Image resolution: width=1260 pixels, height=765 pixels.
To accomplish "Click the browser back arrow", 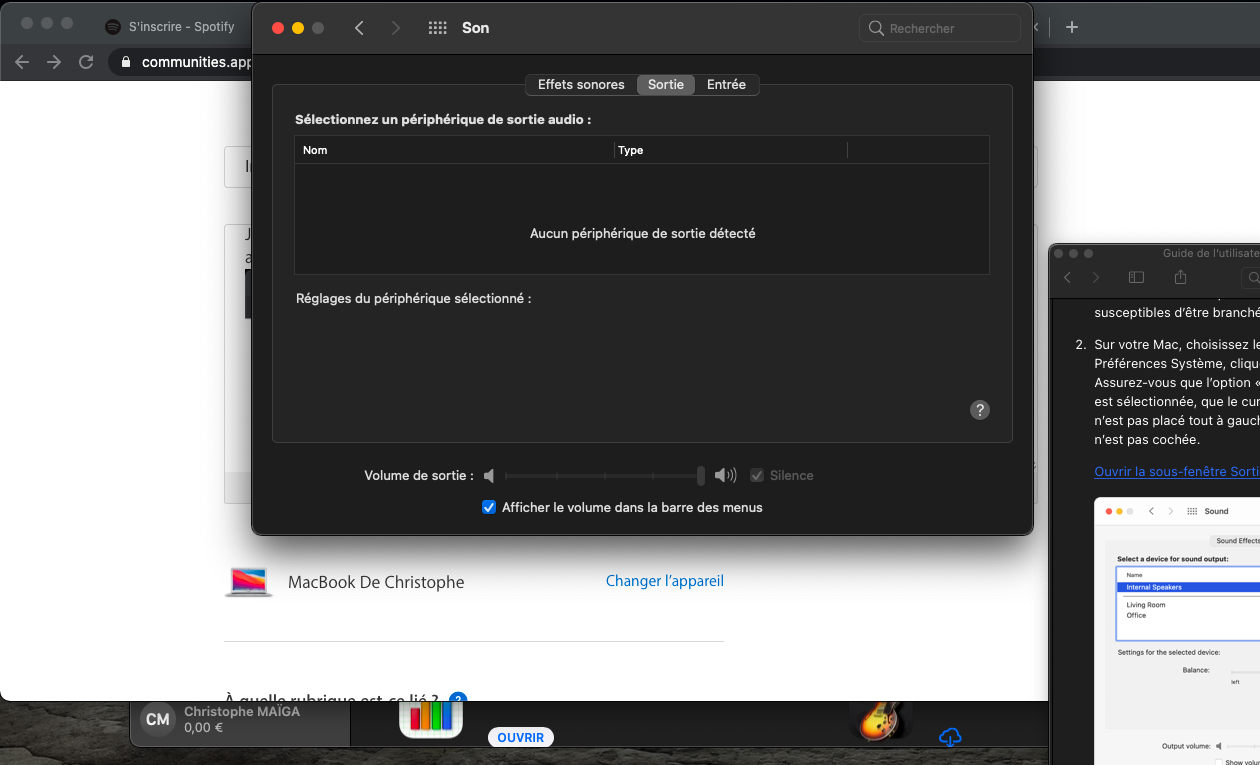I will point(23,62).
